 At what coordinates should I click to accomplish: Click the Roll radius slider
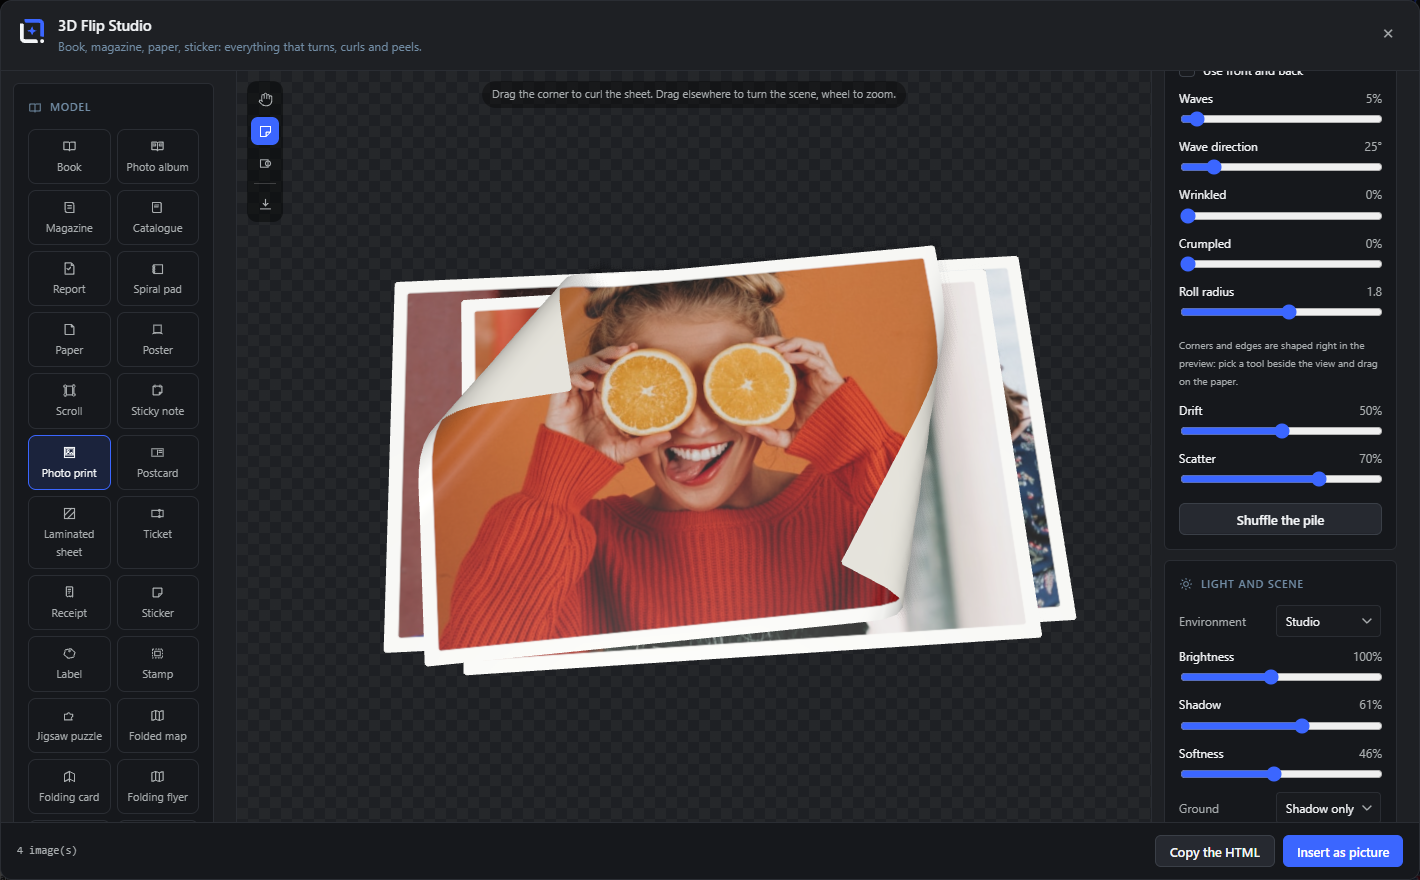1281,312
